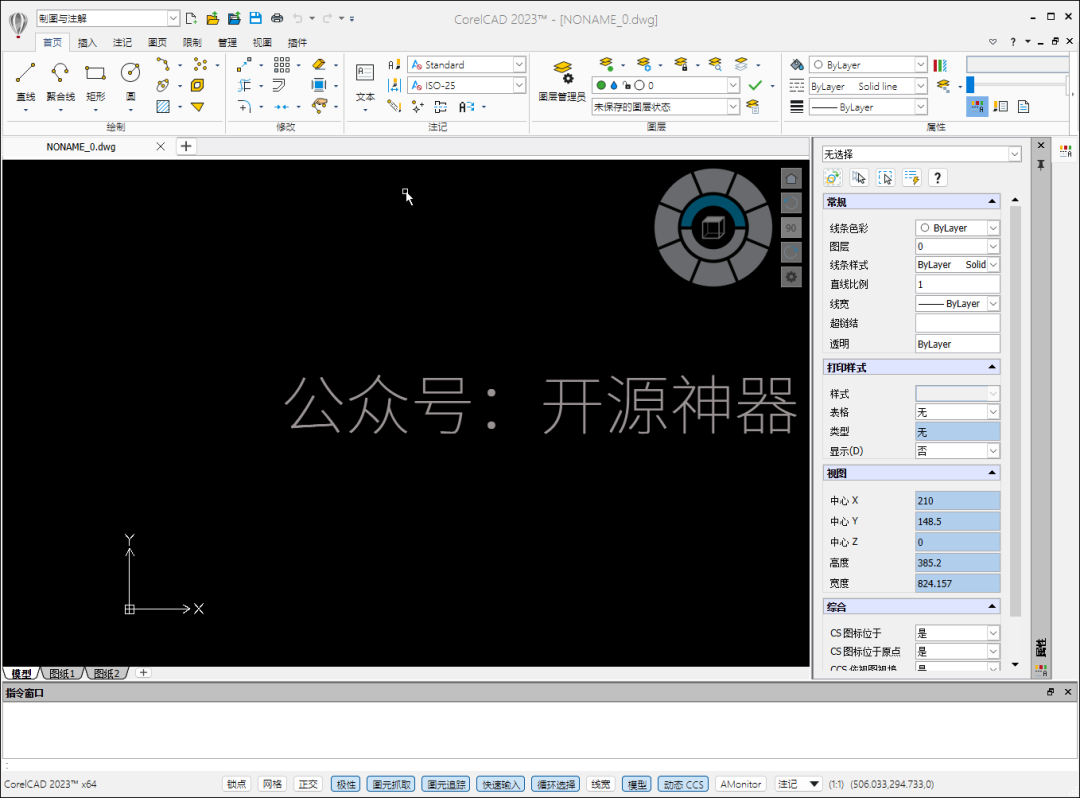
Task: Click the open folder icon in quick access bar
Action: coord(213,18)
